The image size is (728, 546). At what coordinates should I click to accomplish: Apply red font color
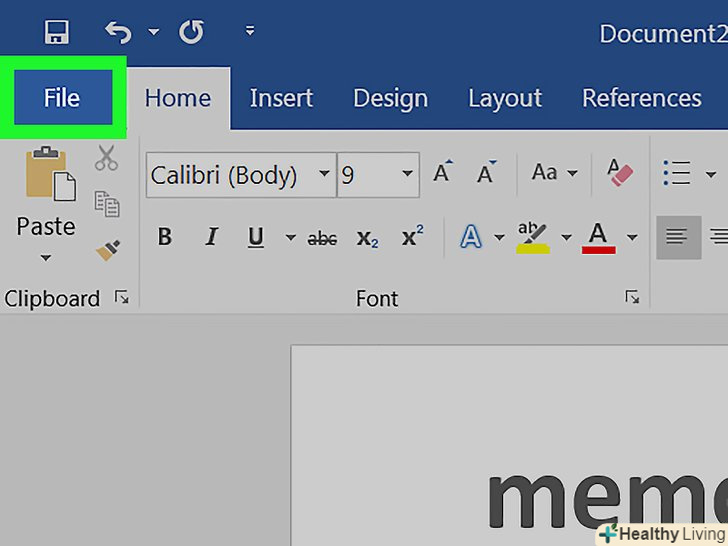tap(598, 238)
